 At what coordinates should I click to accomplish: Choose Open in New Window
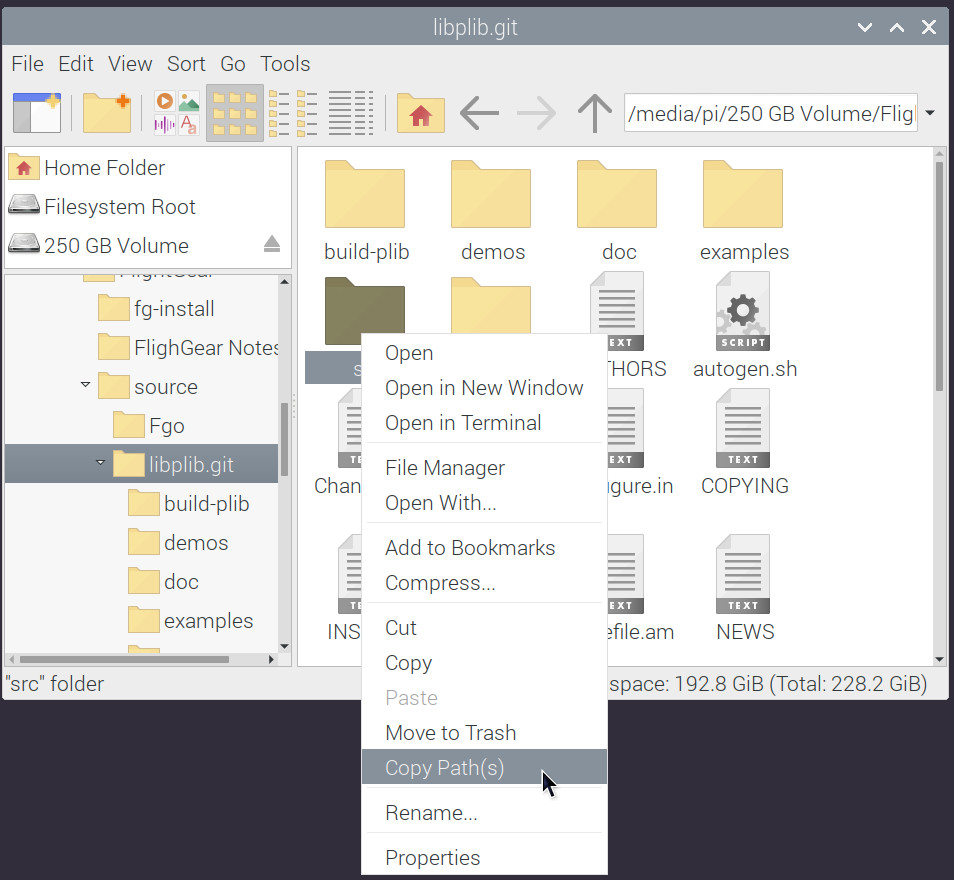click(484, 388)
